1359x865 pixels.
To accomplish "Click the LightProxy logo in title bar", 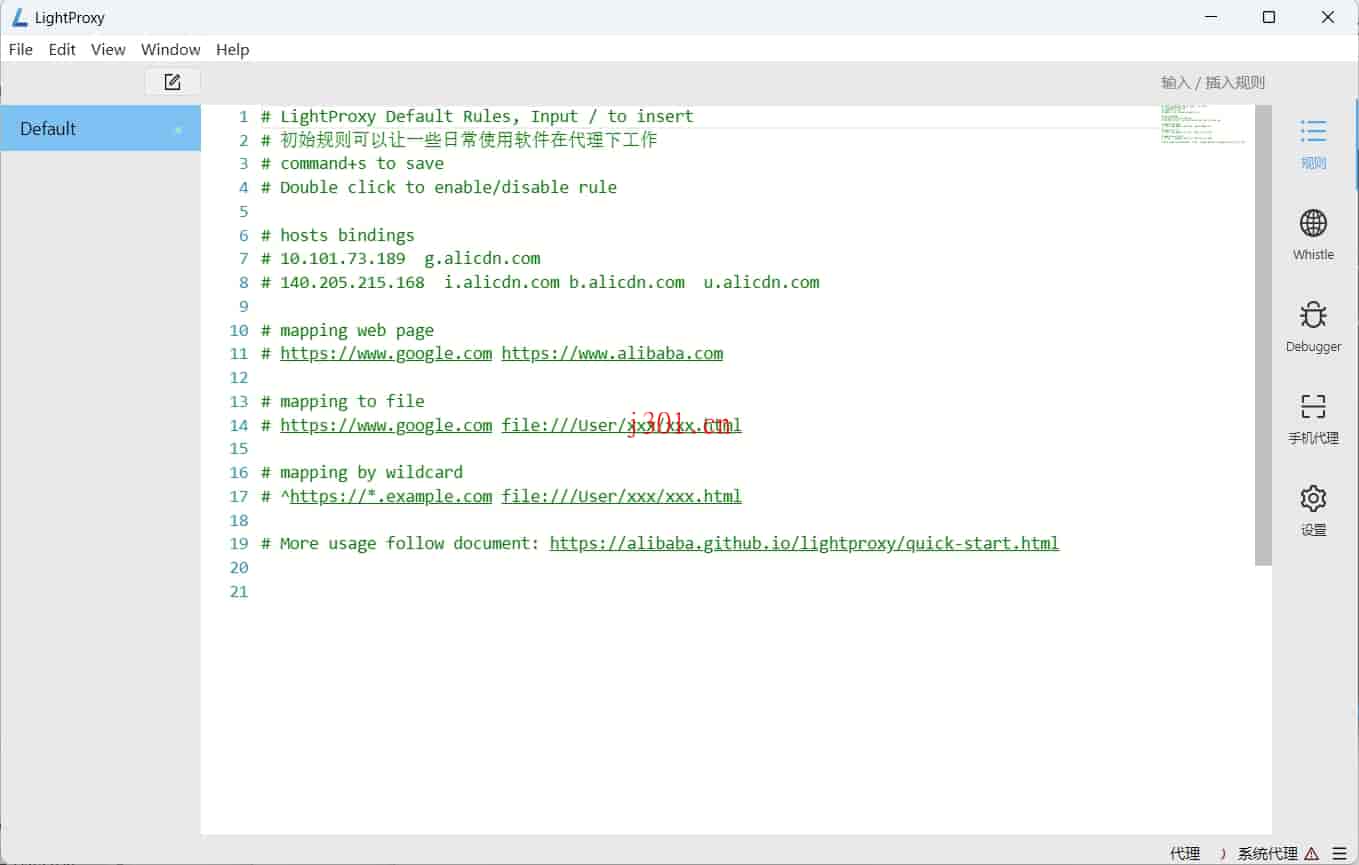I will 19,17.
